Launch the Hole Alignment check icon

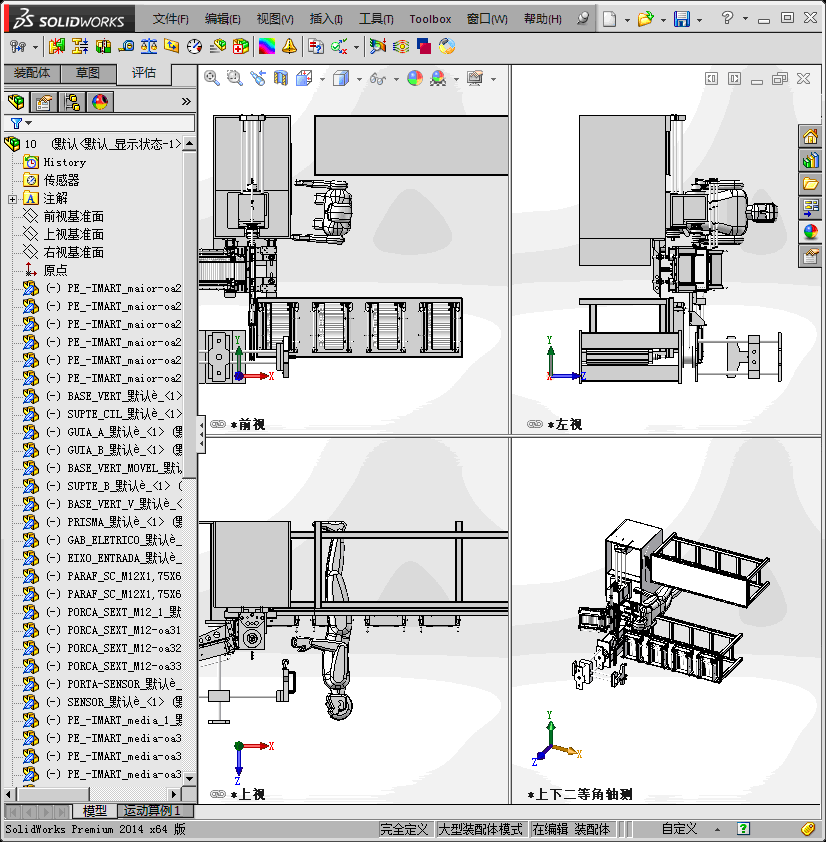tap(103, 47)
